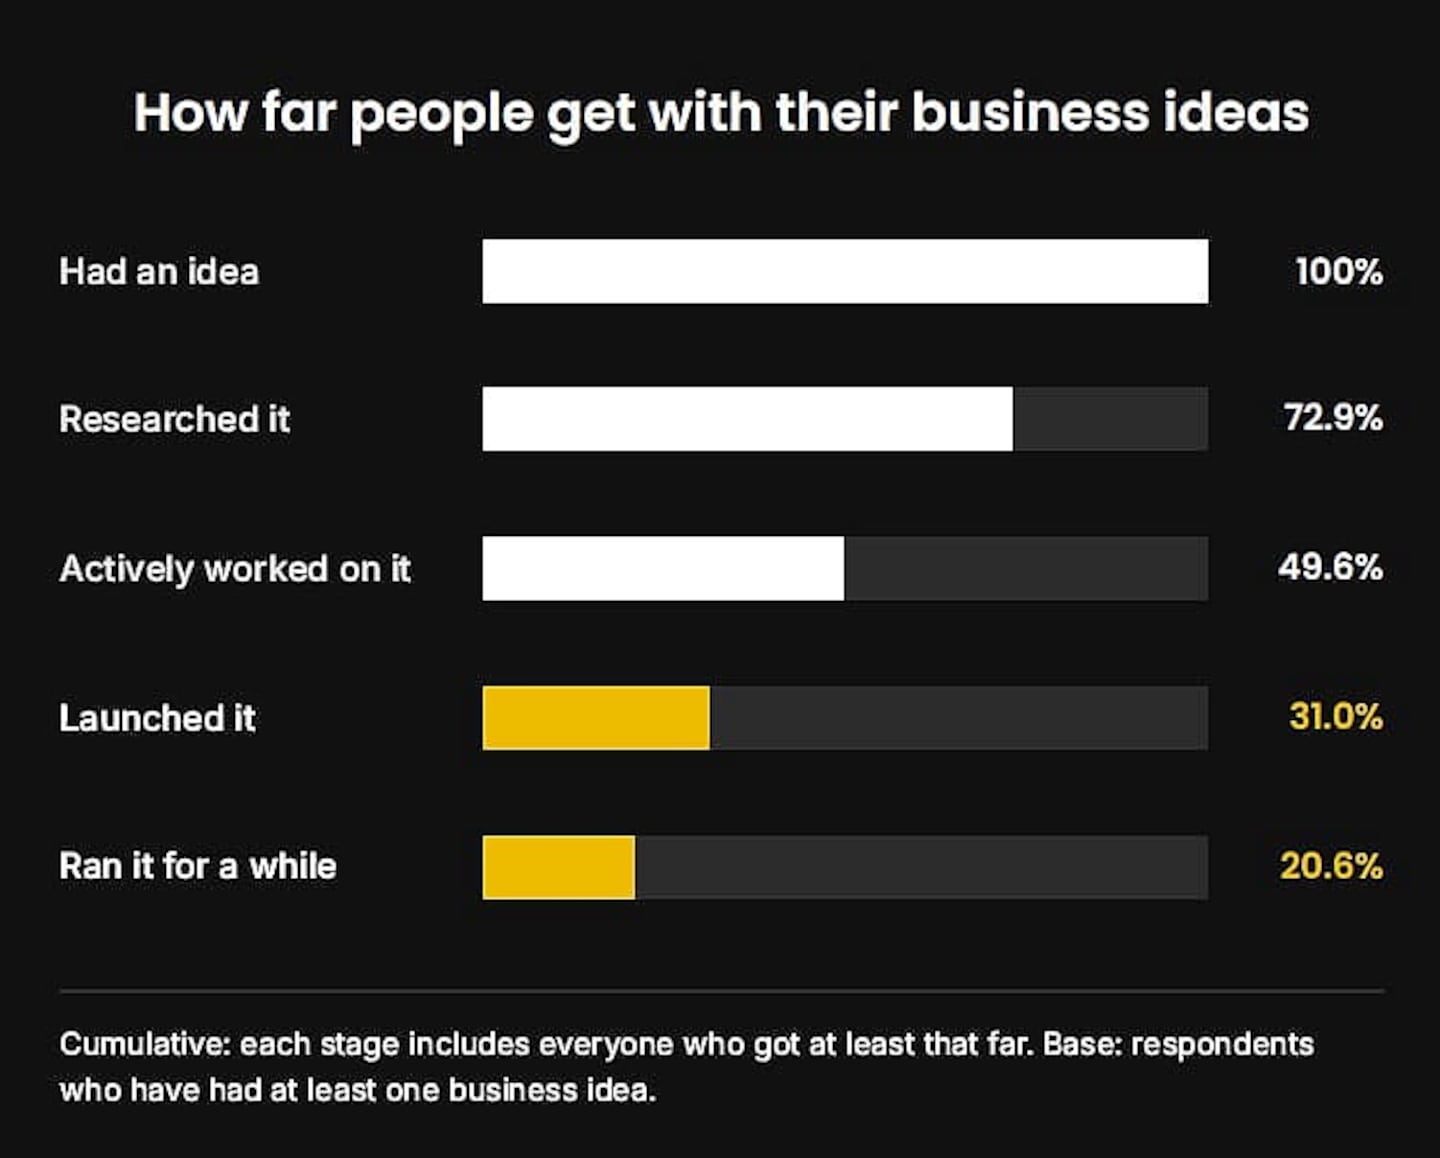Click the yellow 'Ran it for a while' bar
This screenshot has width=1440, height=1158.
pos(559,867)
